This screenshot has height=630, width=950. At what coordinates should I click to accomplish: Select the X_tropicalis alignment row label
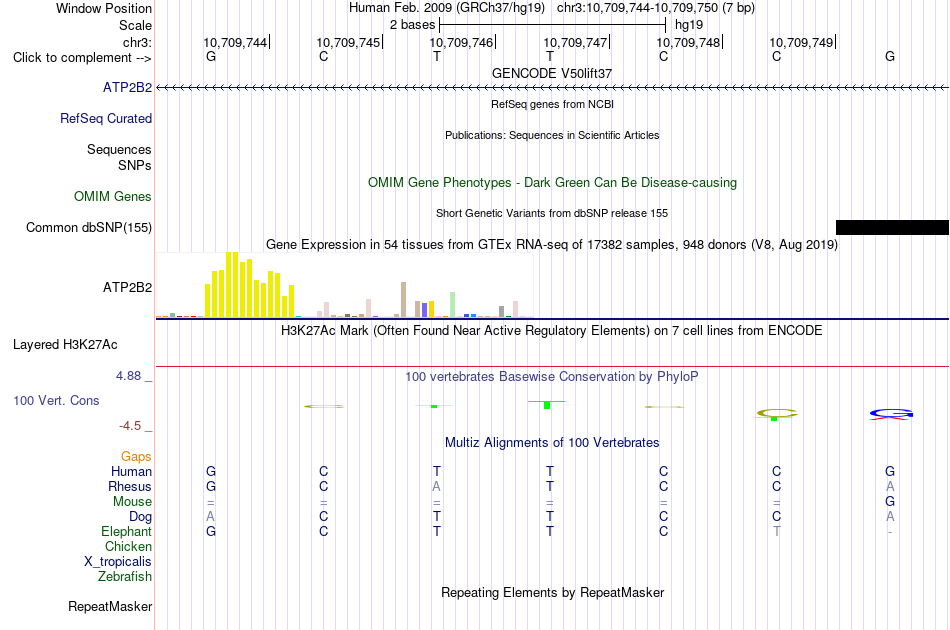pyautogui.click(x=118, y=562)
